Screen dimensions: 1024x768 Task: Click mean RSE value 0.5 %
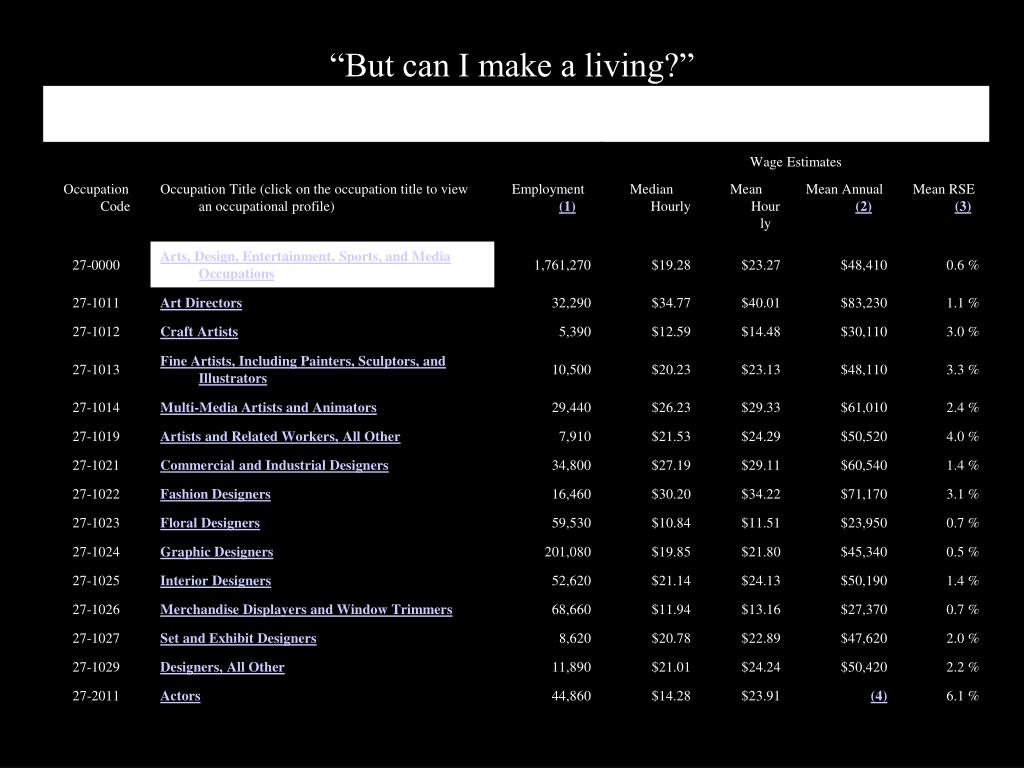pos(963,552)
